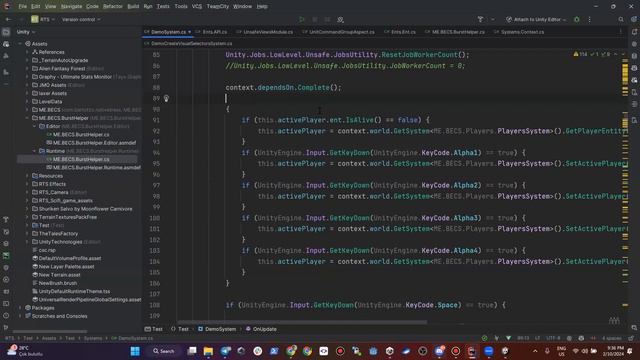Collapse the ME.BECS.BurstHelper folder
The height and width of the screenshot is (360, 640).
pyautogui.click(x=27, y=118)
